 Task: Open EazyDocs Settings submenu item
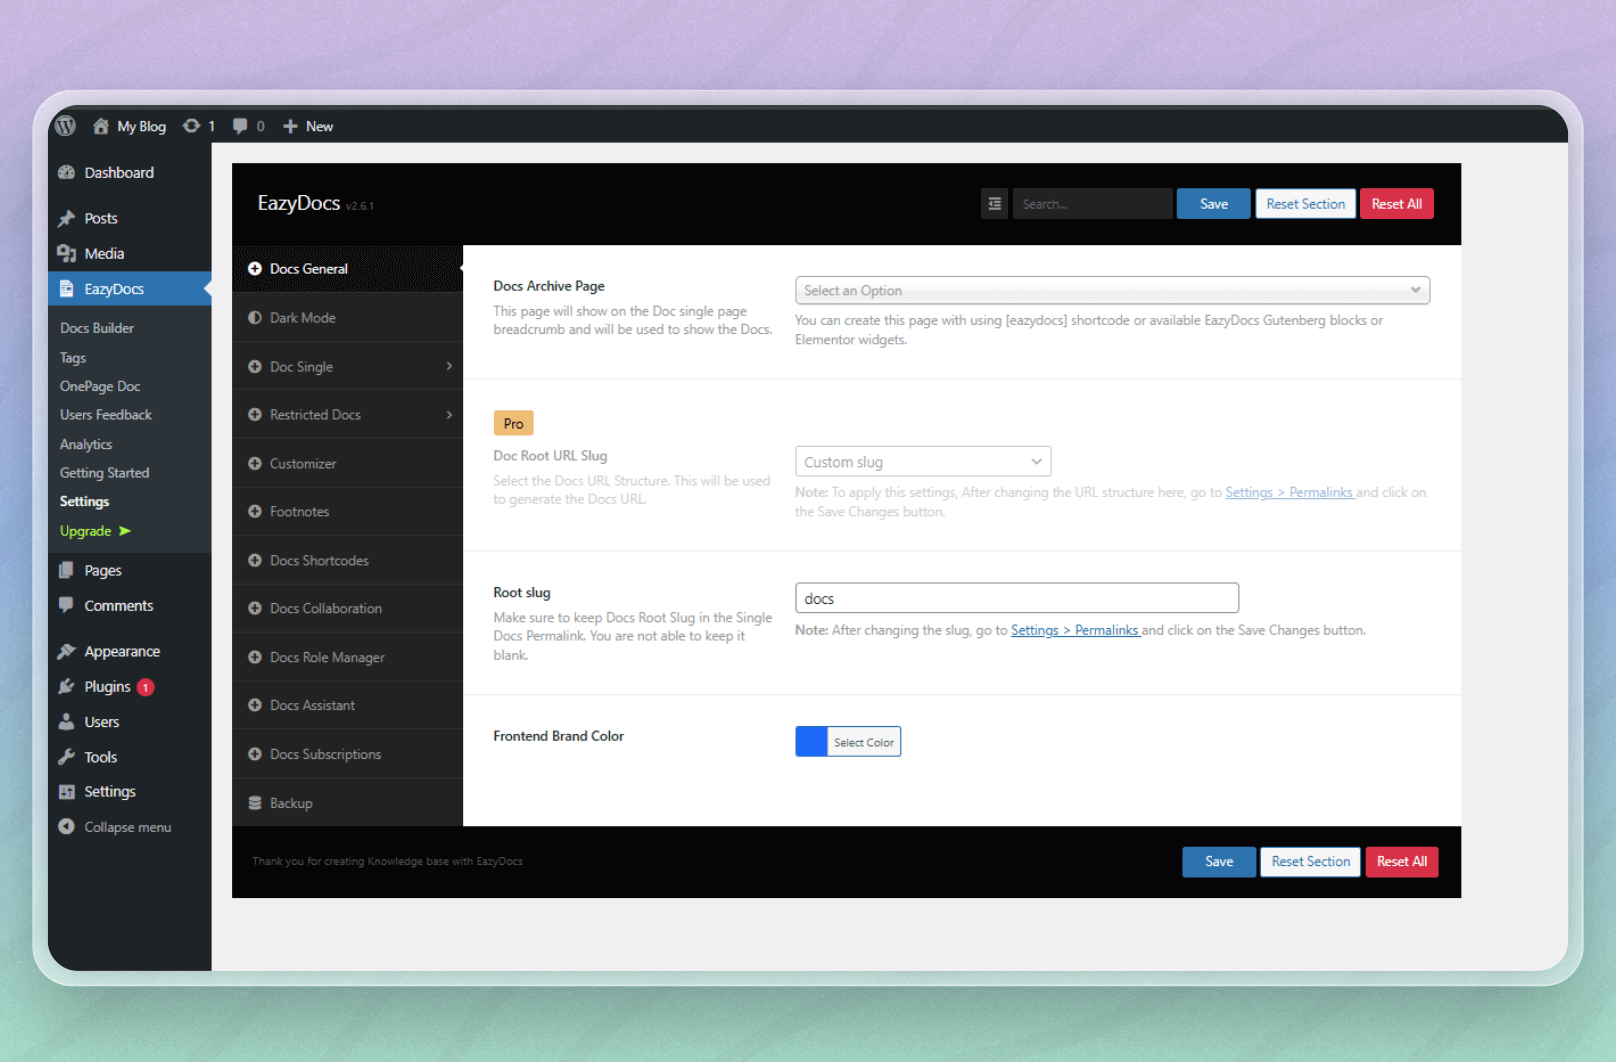click(x=84, y=502)
